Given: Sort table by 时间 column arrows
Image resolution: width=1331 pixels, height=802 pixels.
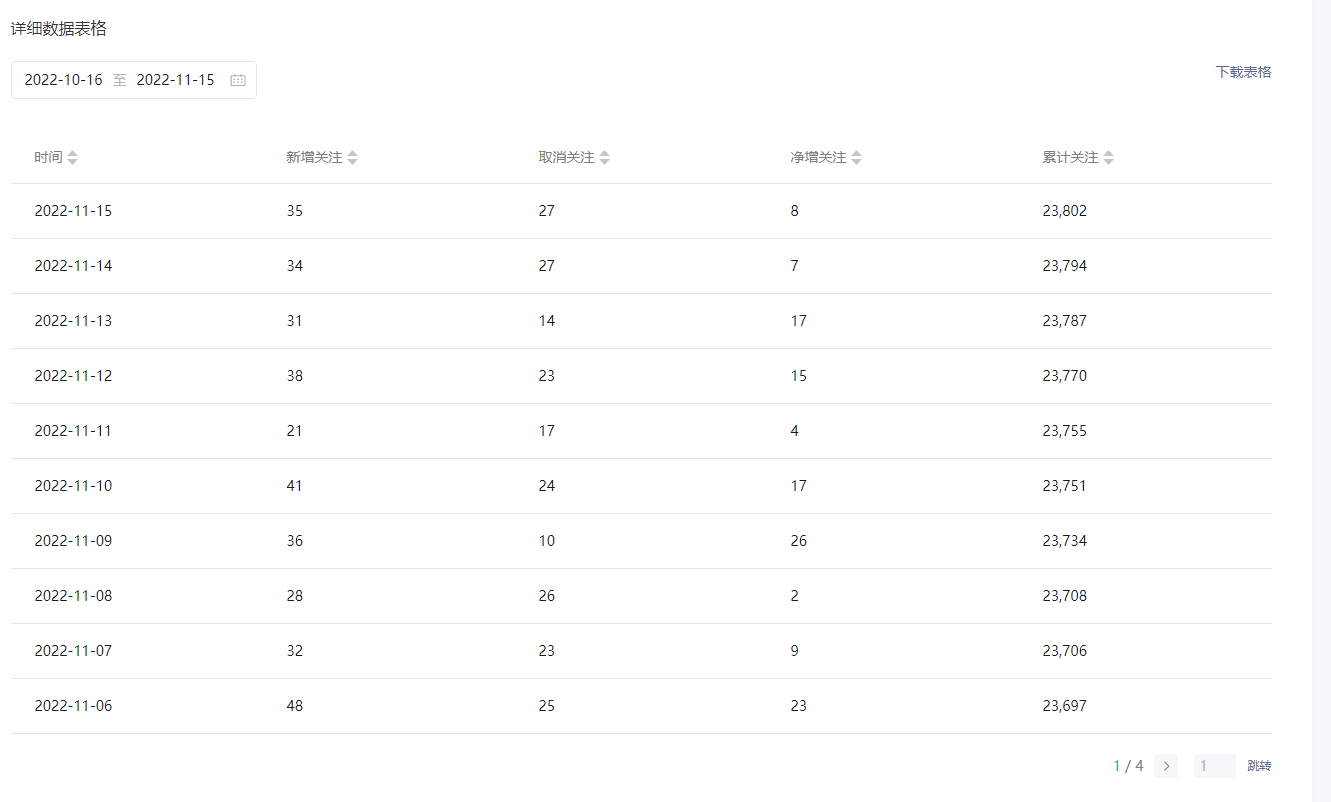Looking at the screenshot, I should (72, 158).
